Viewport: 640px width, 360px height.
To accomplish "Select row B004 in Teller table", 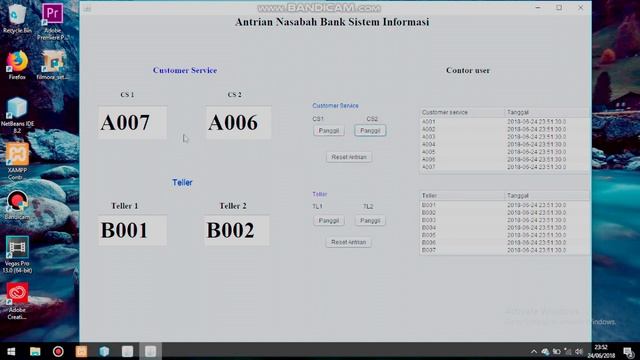I will [505, 227].
